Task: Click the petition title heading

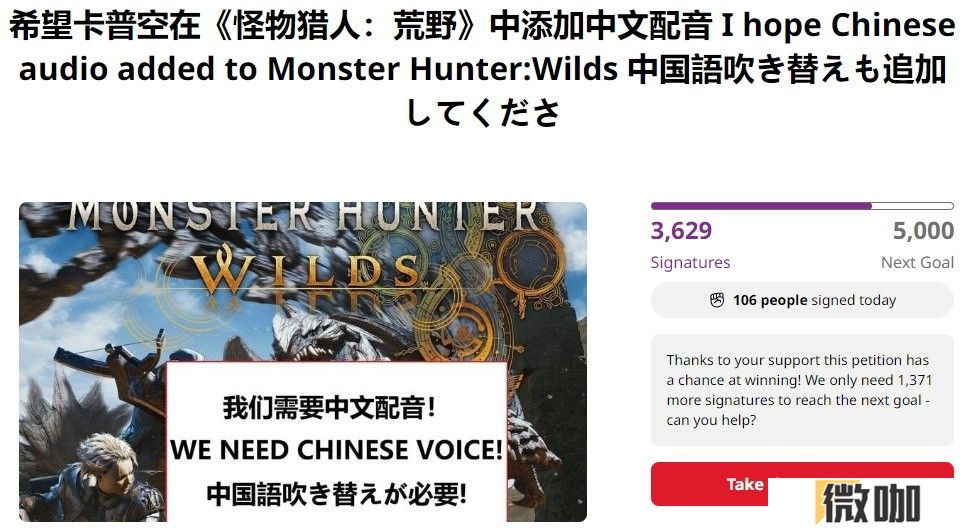Action: coord(483,68)
